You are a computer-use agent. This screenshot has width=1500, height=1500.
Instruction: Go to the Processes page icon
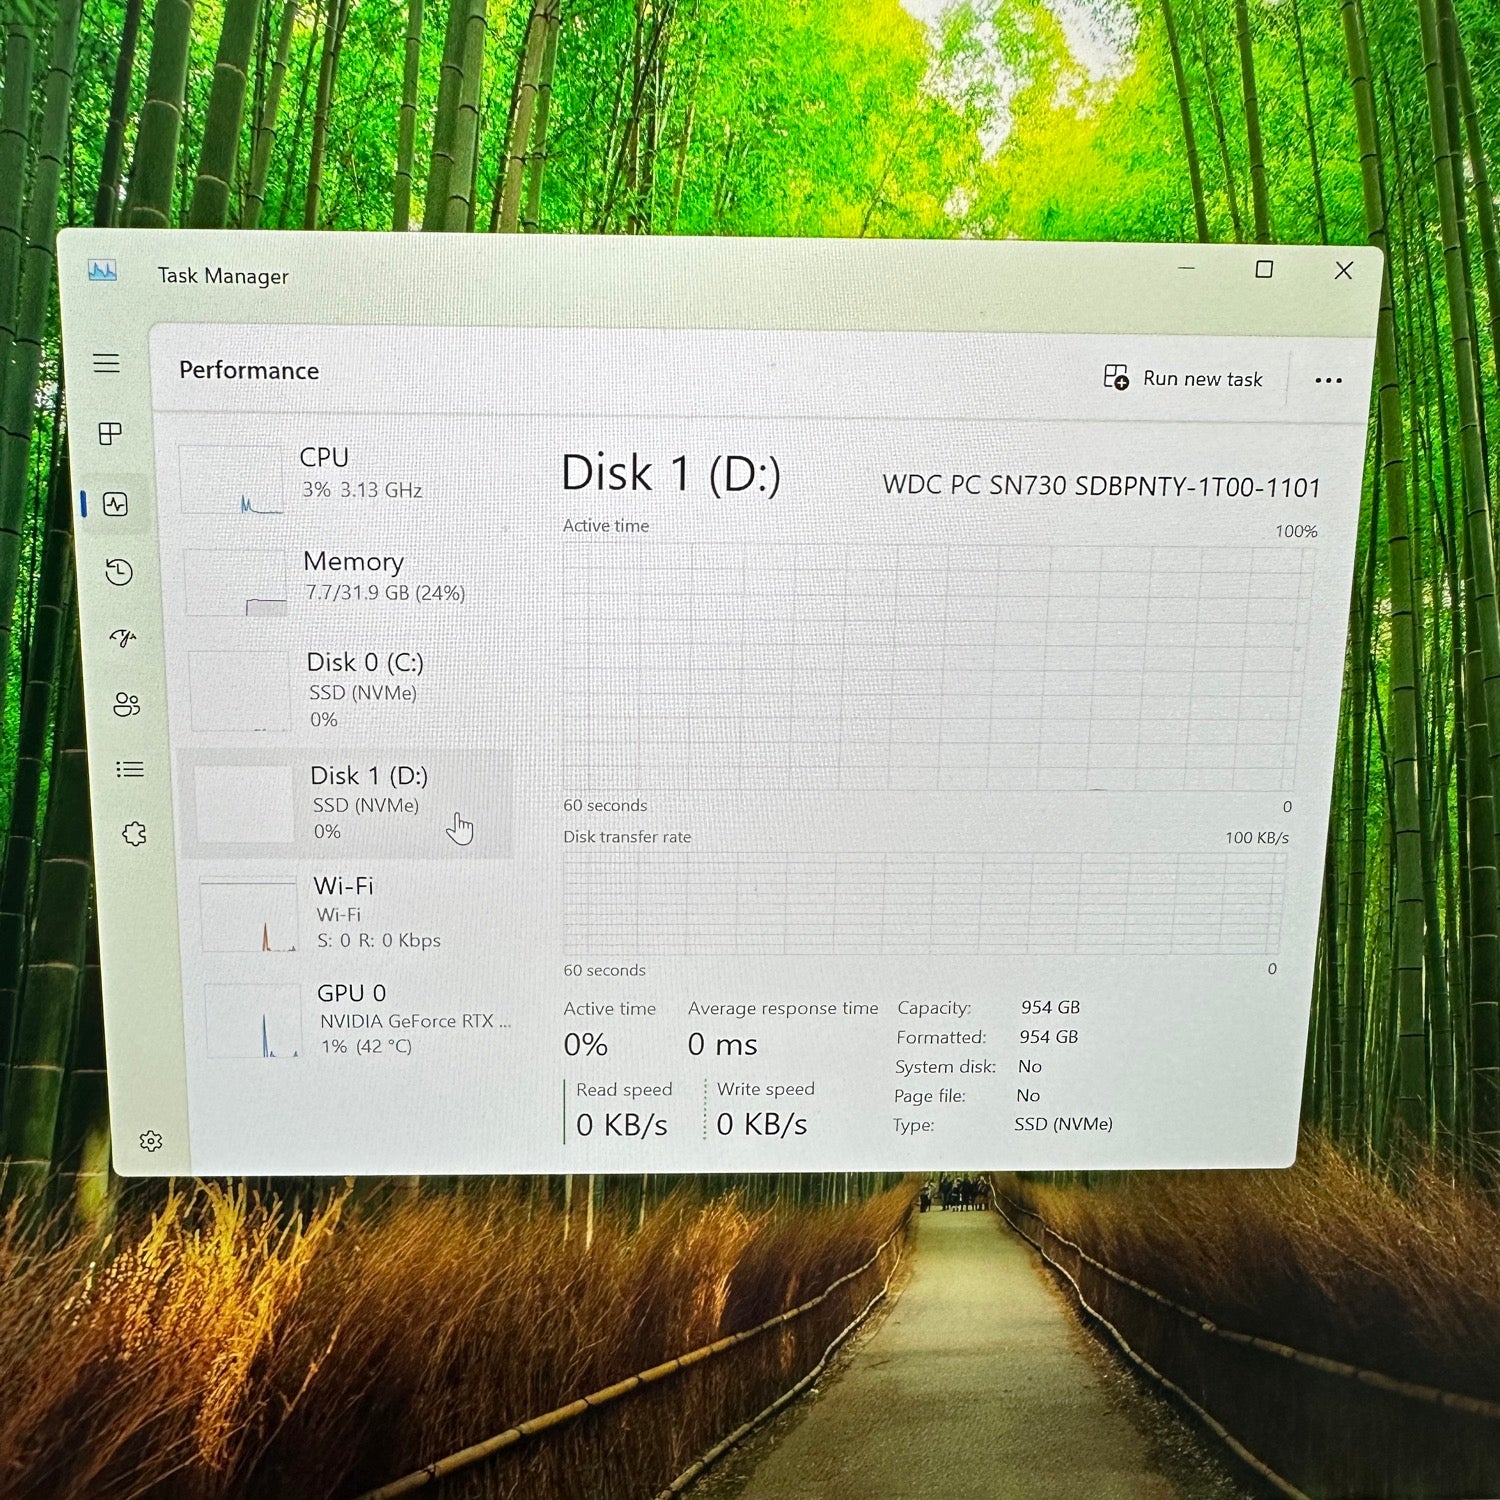[x=110, y=433]
